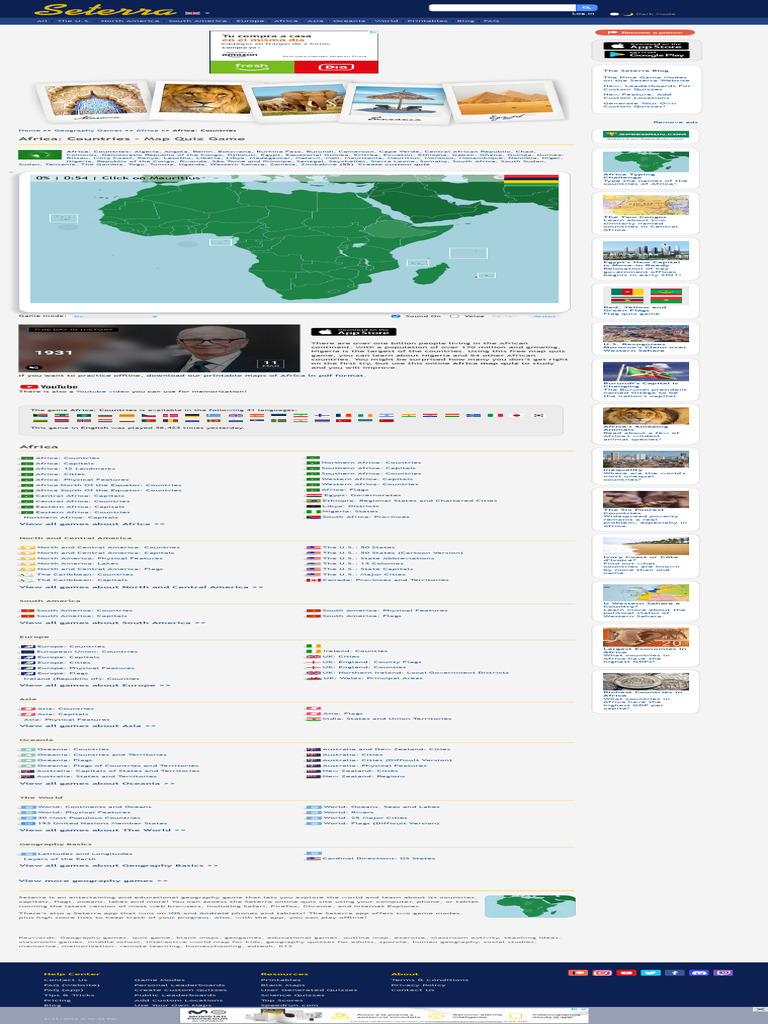
Task: Click the small Africa map thumbnail near description
Action: click(x=530, y=906)
